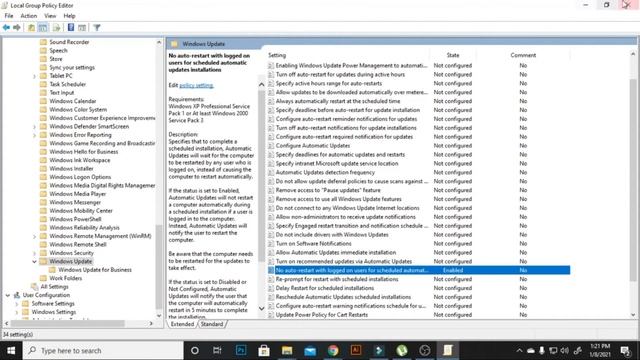Click the policy setting edit link
The image size is (640, 360).
click(196, 85)
